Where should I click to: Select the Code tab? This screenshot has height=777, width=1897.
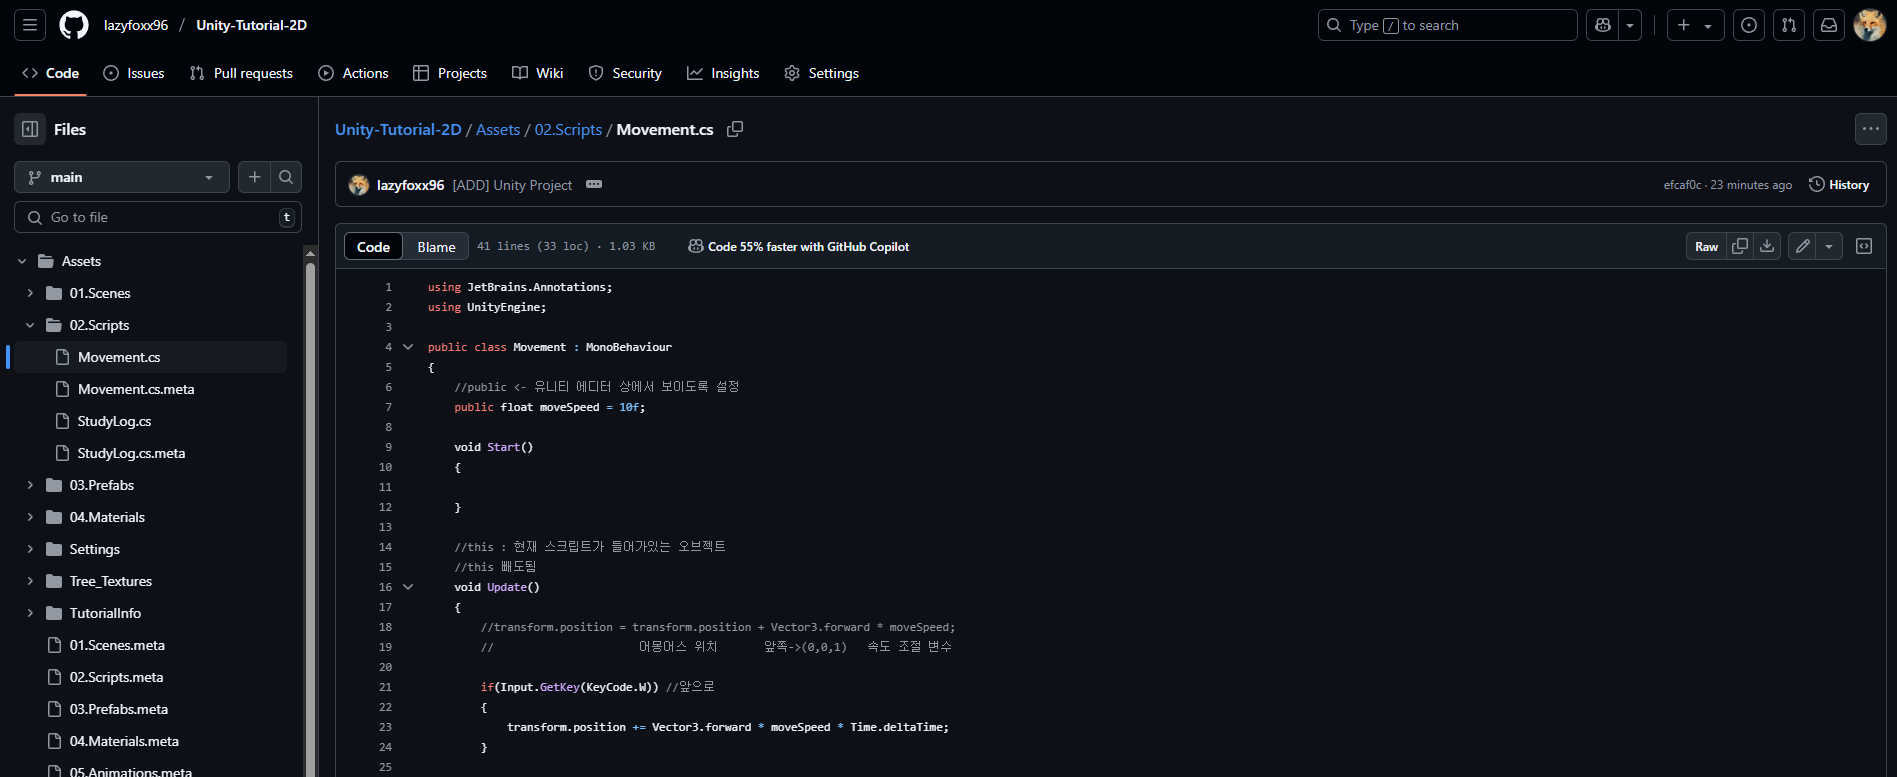click(x=50, y=73)
